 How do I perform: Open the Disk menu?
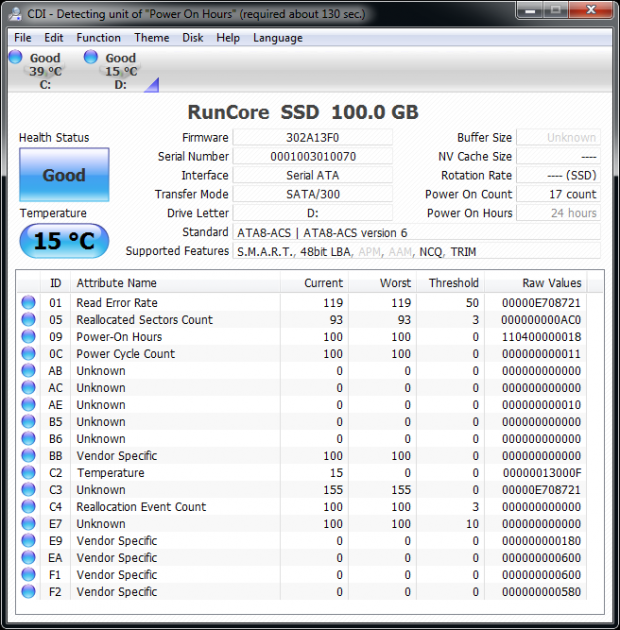tap(192, 38)
